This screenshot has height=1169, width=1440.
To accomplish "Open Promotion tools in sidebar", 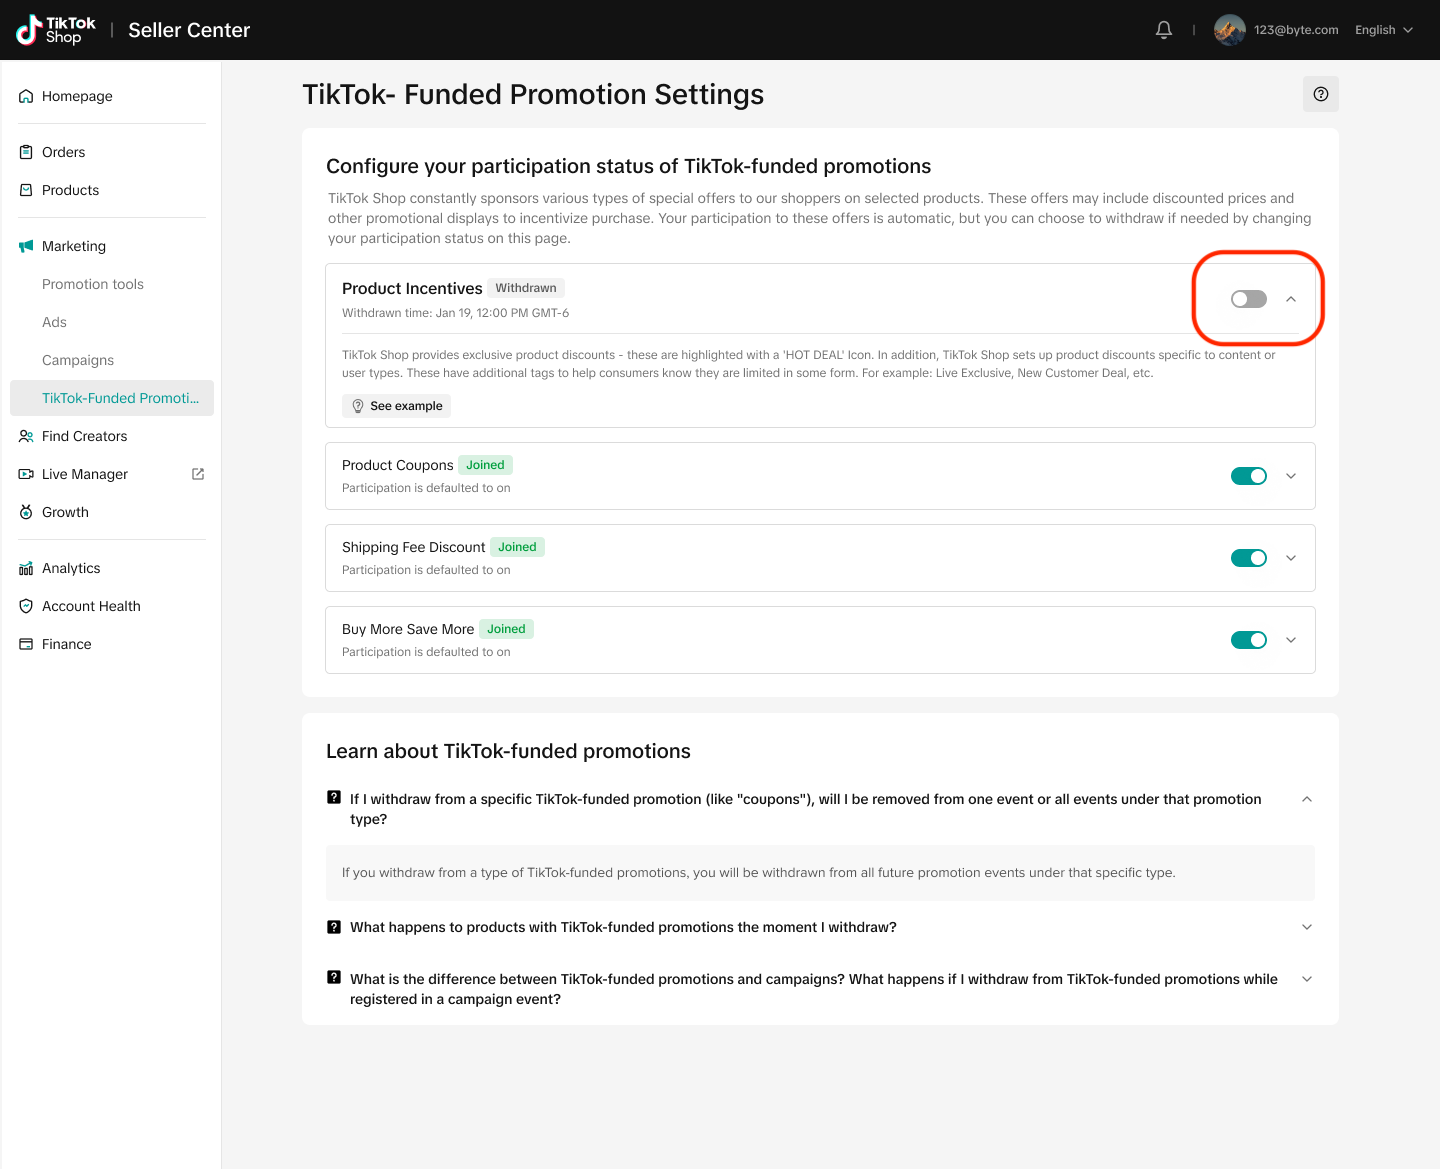I will tap(93, 284).
